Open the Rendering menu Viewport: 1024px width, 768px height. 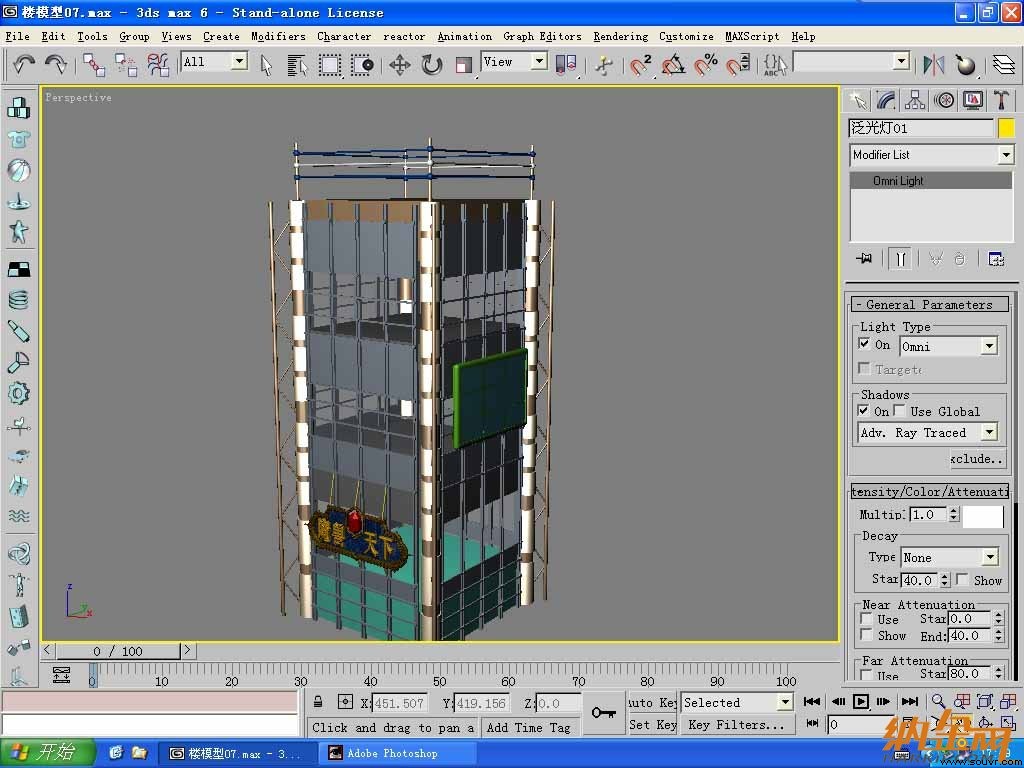coord(620,37)
